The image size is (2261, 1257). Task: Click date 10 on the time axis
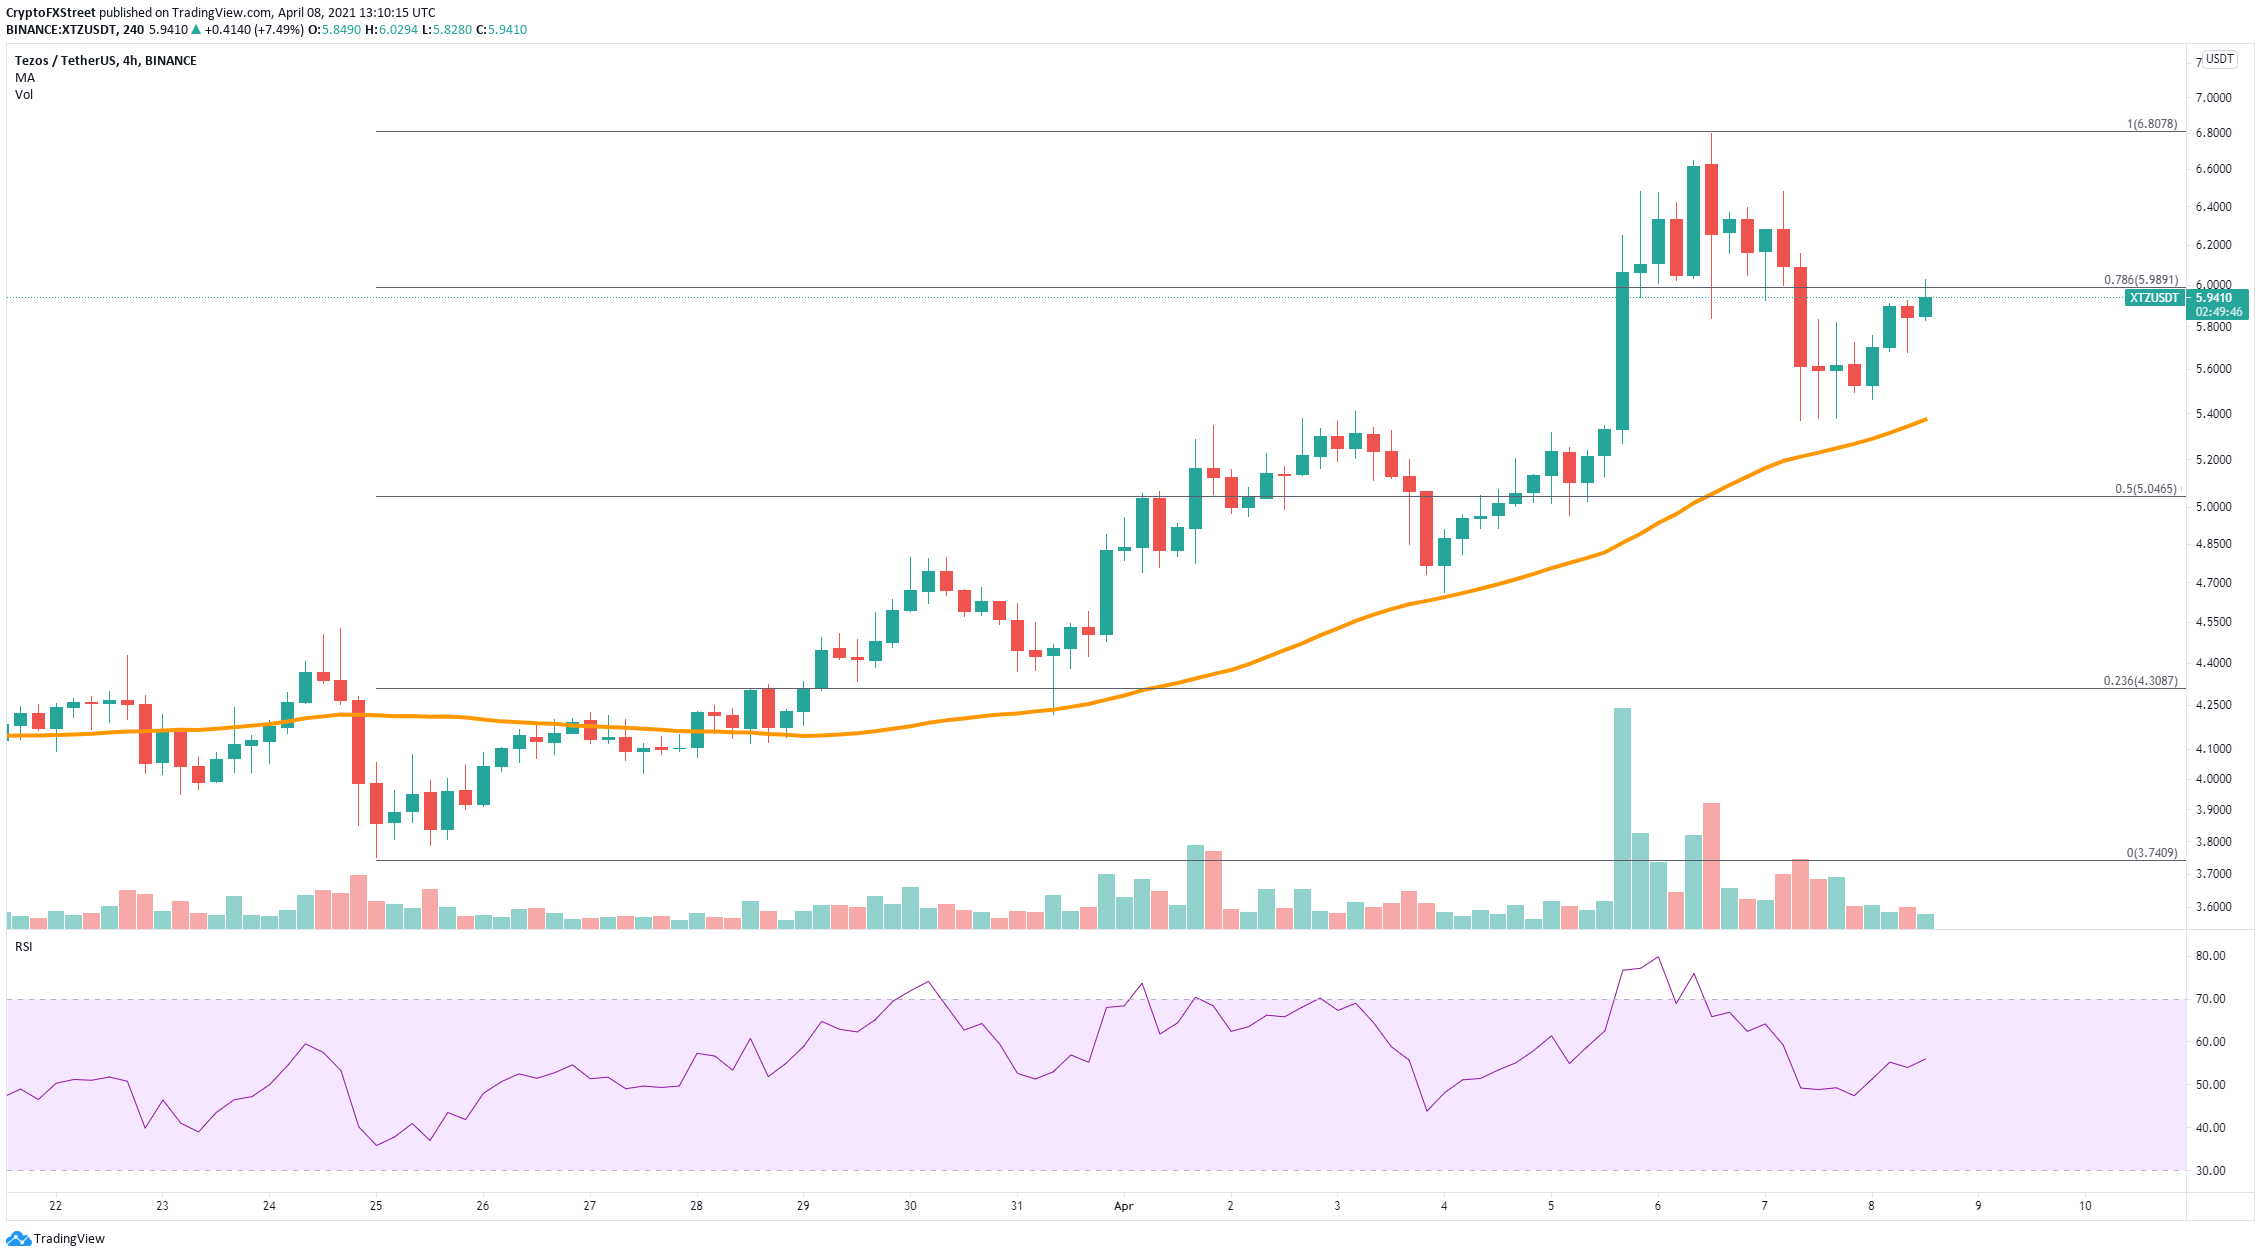tap(2085, 1206)
